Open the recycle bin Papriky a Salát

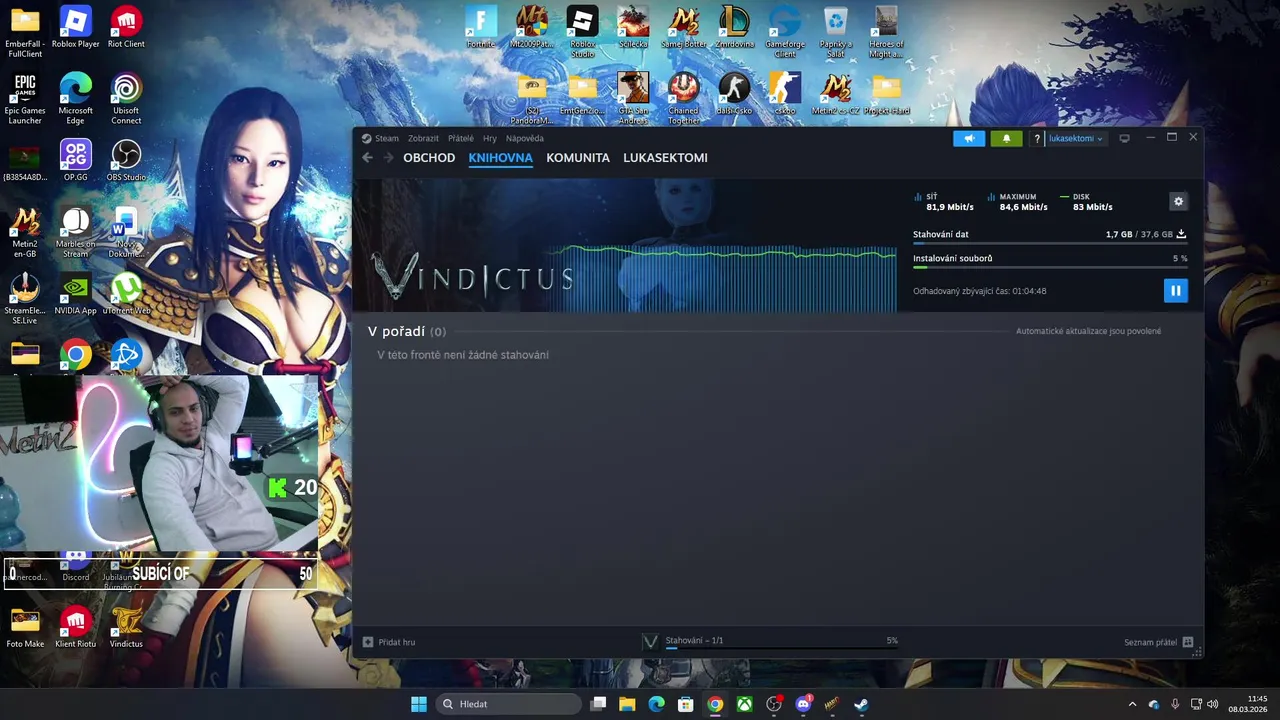point(836,31)
